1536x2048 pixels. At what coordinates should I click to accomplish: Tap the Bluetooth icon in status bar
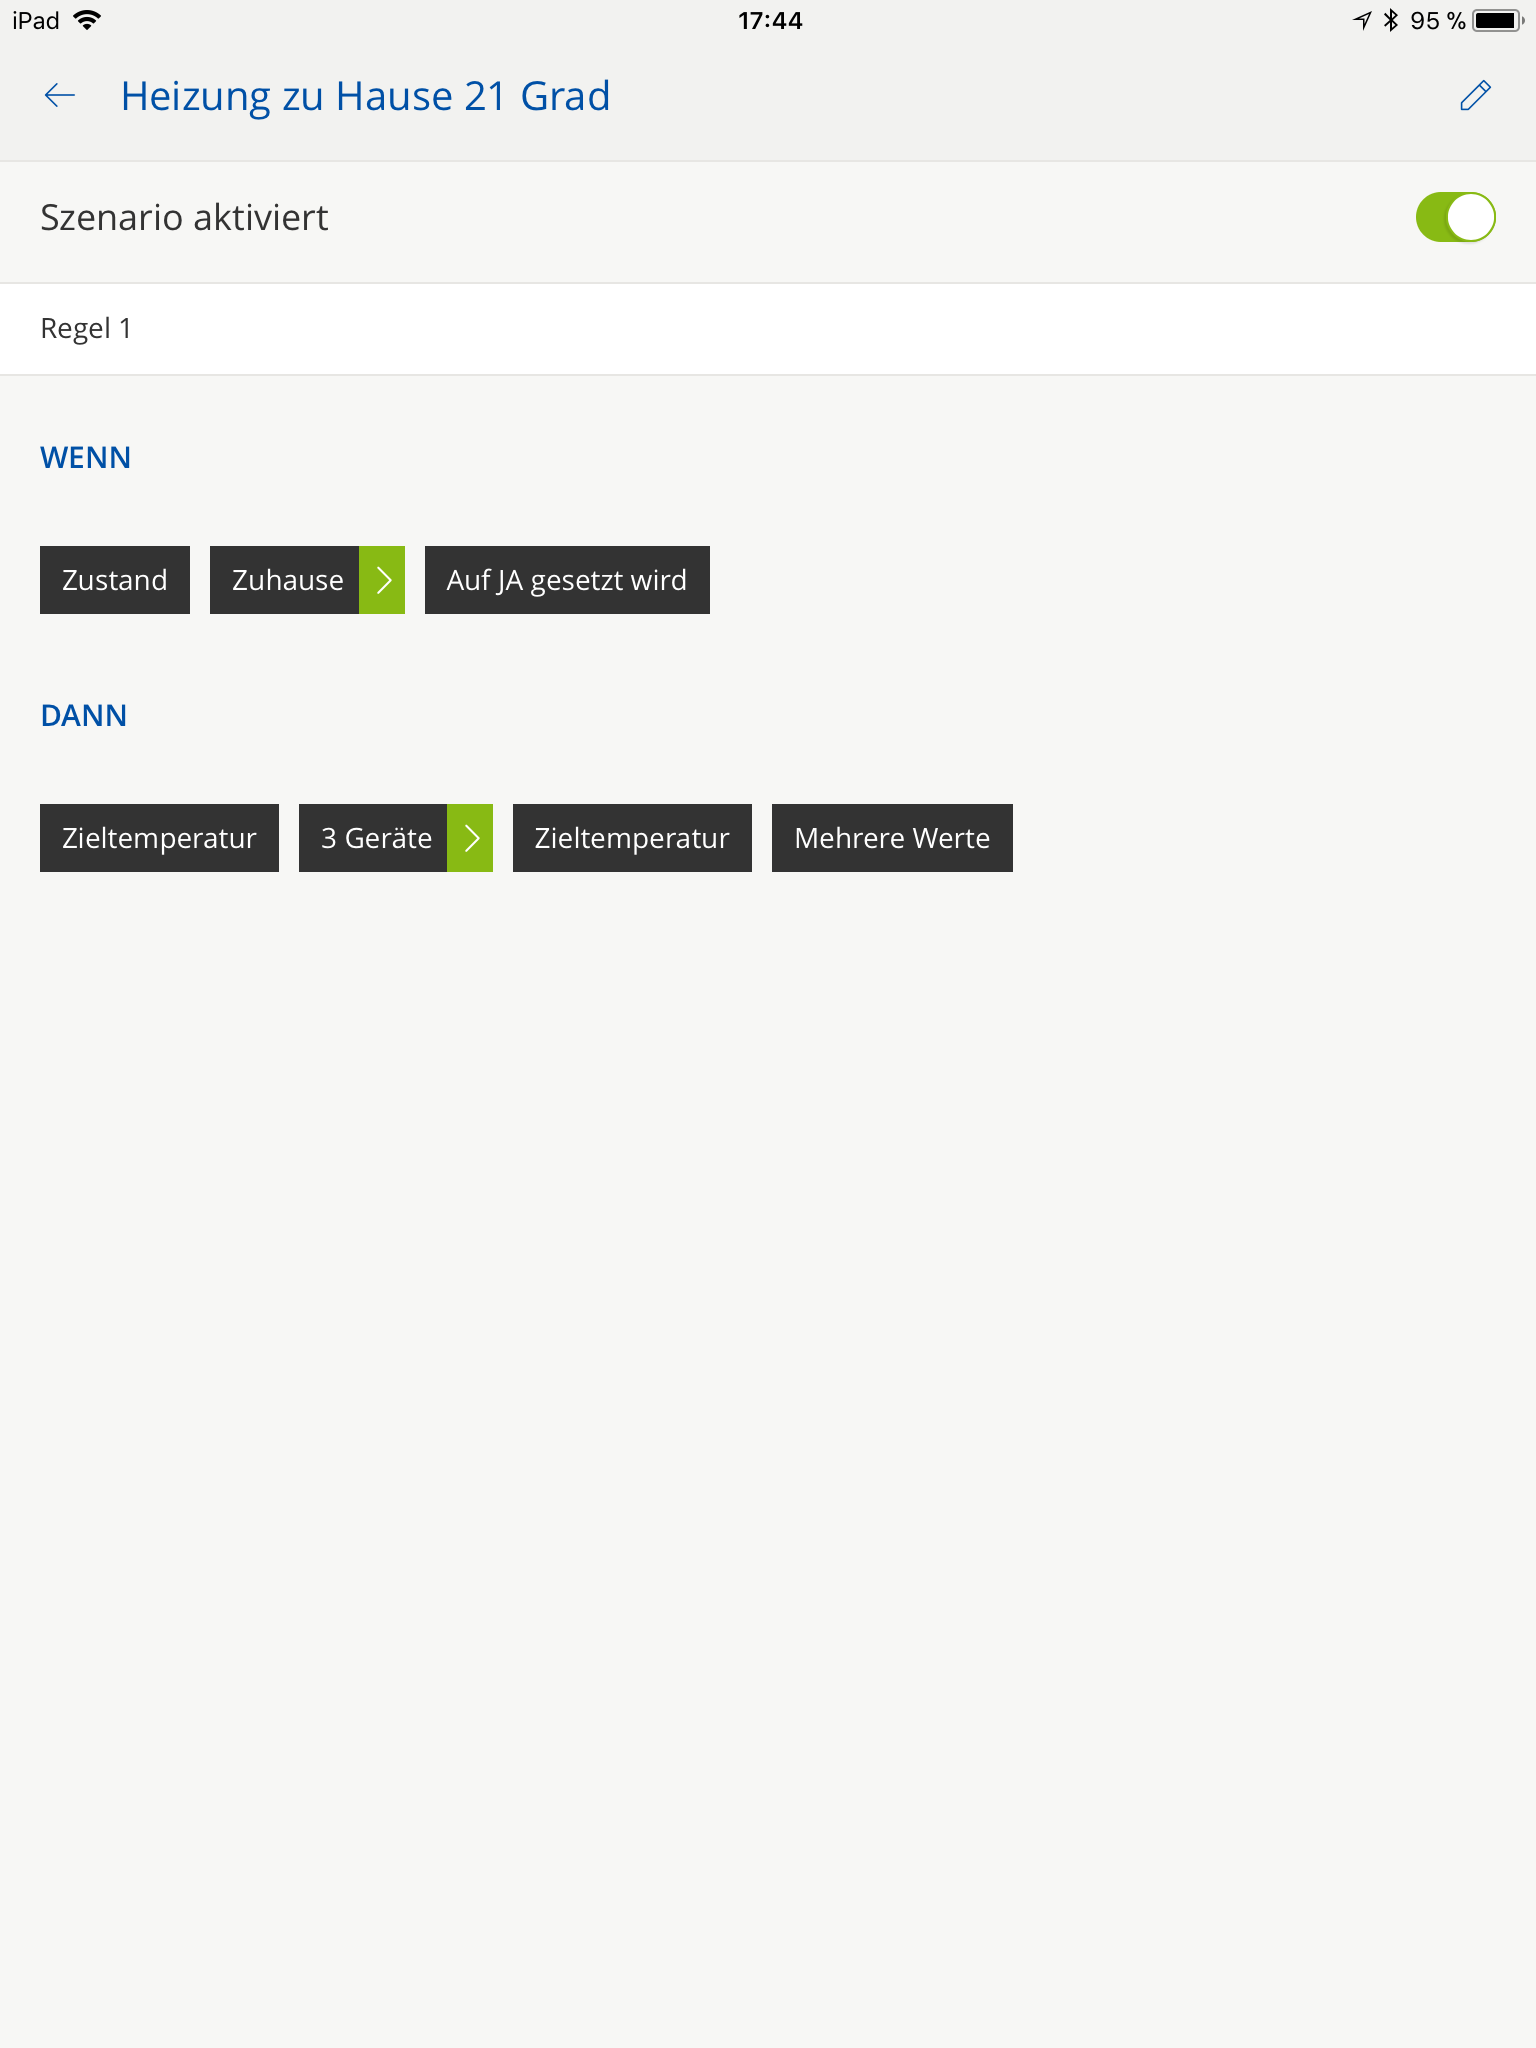(1390, 21)
